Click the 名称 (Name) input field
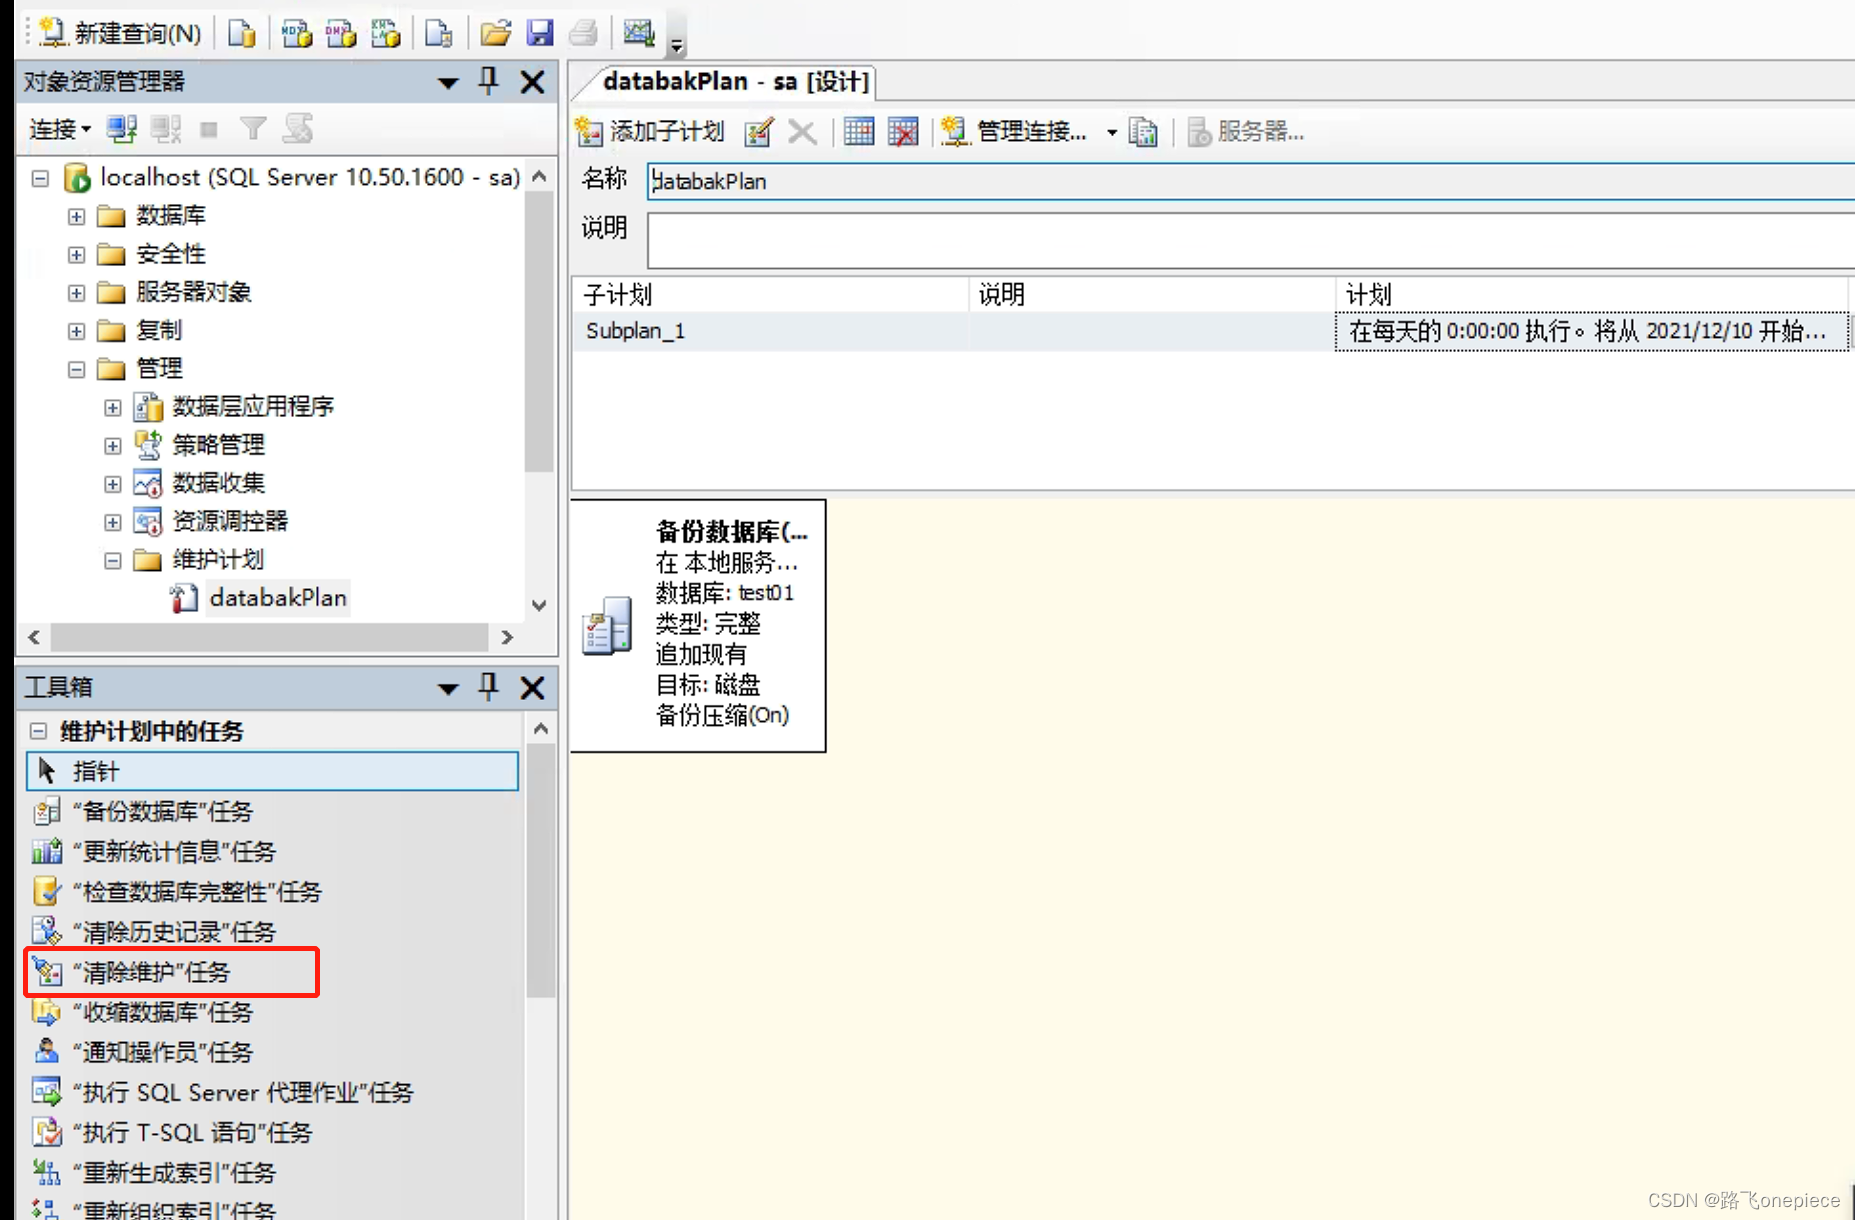 click(1250, 181)
